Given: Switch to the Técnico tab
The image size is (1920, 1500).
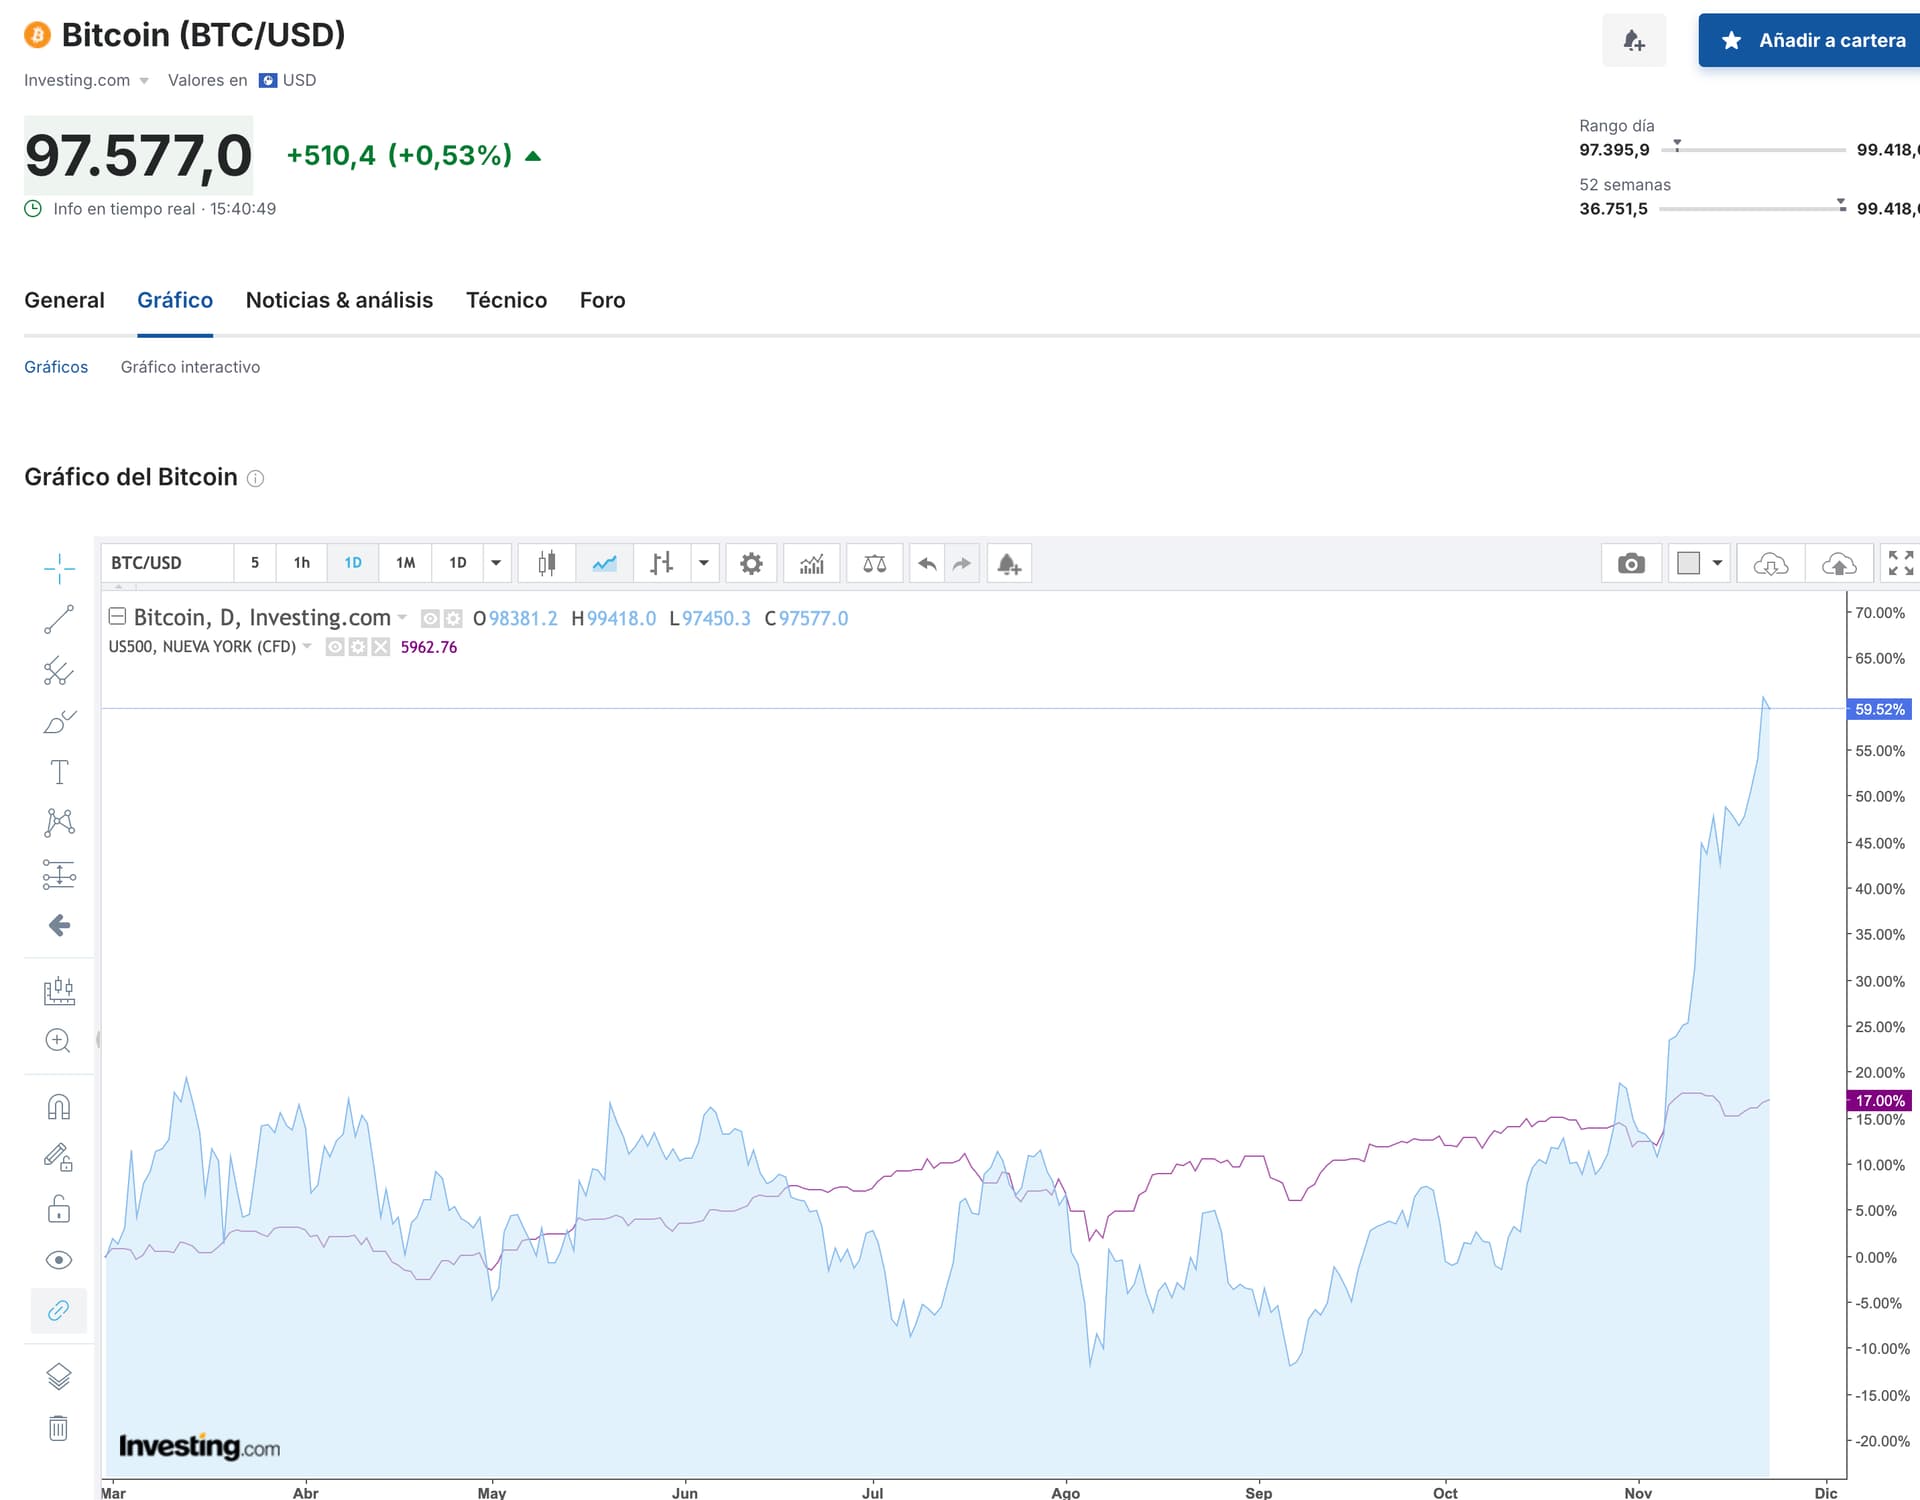Looking at the screenshot, I should [x=506, y=300].
